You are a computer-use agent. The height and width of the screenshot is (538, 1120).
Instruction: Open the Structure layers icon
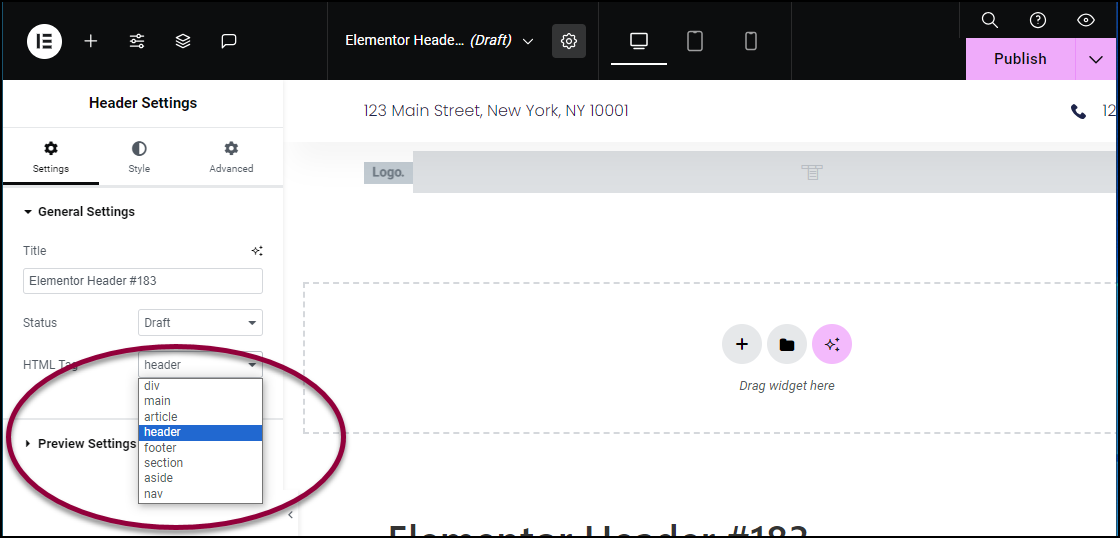(183, 41)
